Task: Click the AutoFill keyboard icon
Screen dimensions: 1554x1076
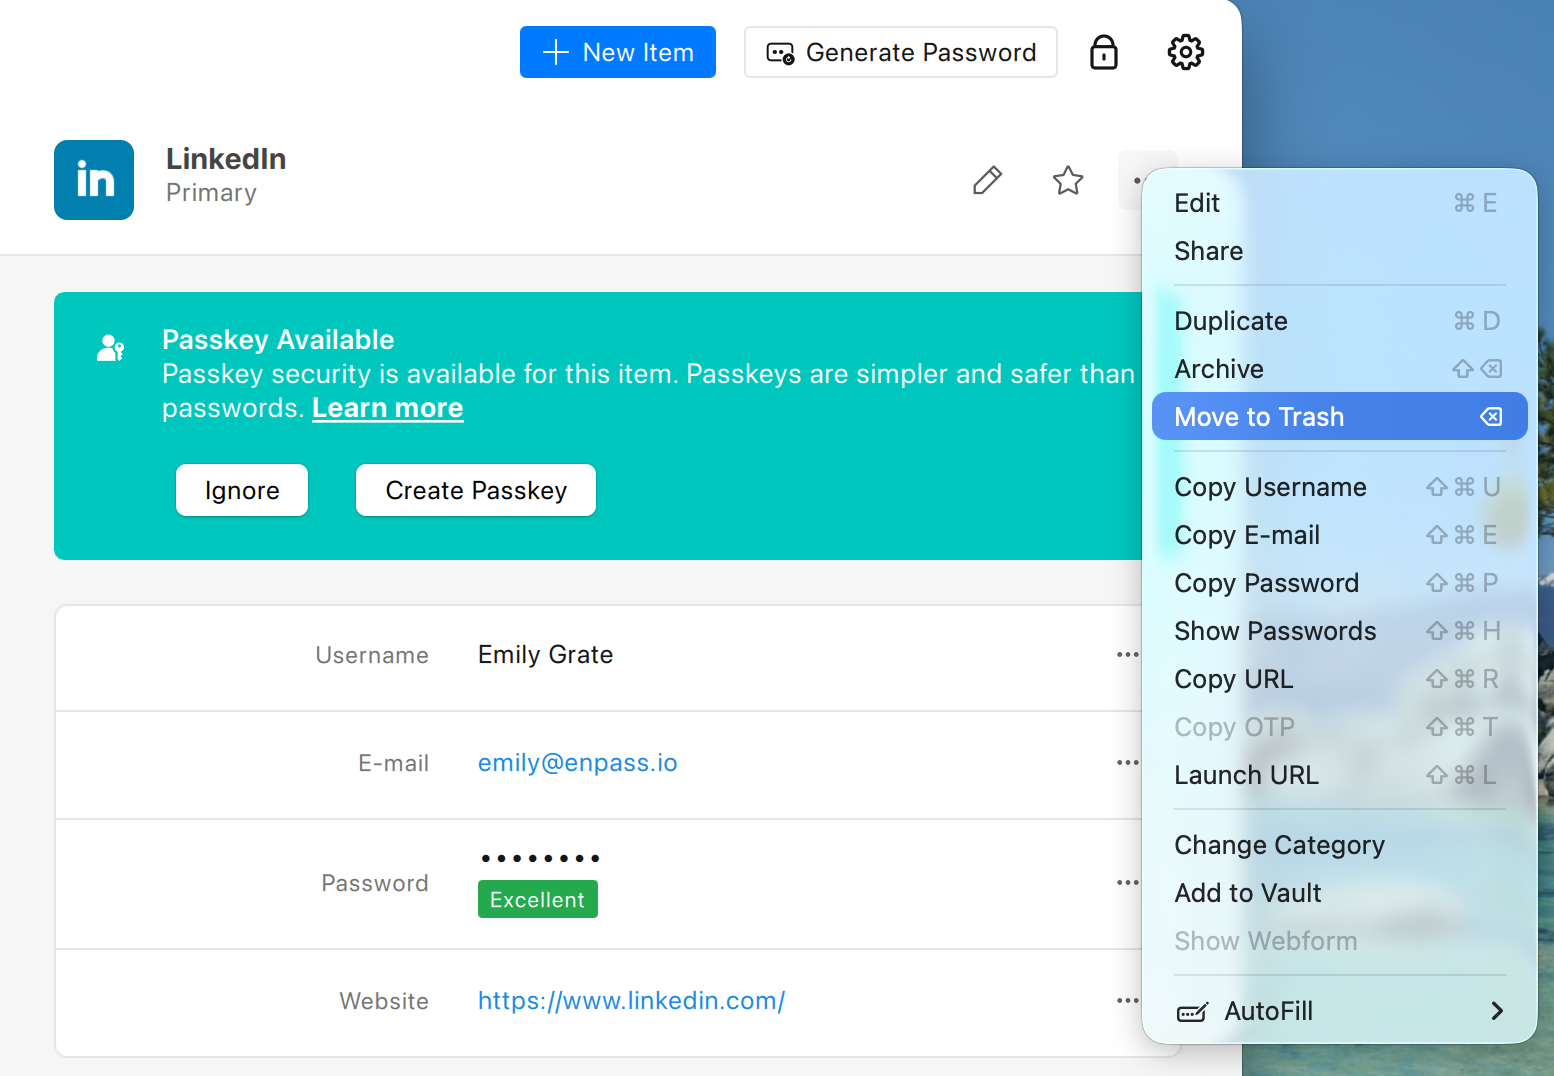Action: point(1192,1012)
